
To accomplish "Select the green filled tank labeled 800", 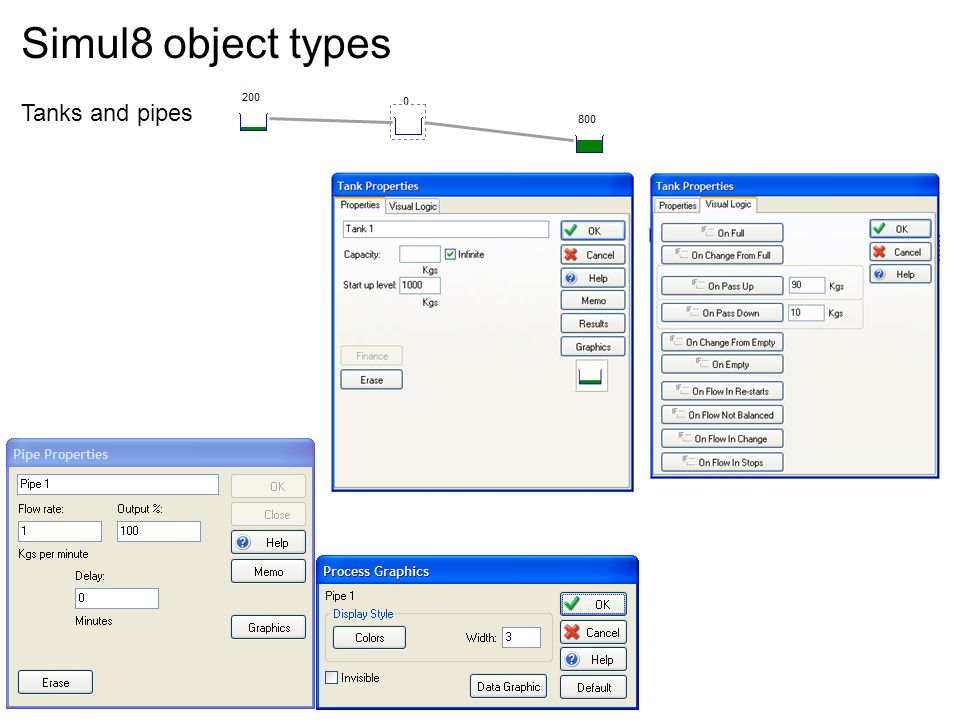I will click(589, 144).
